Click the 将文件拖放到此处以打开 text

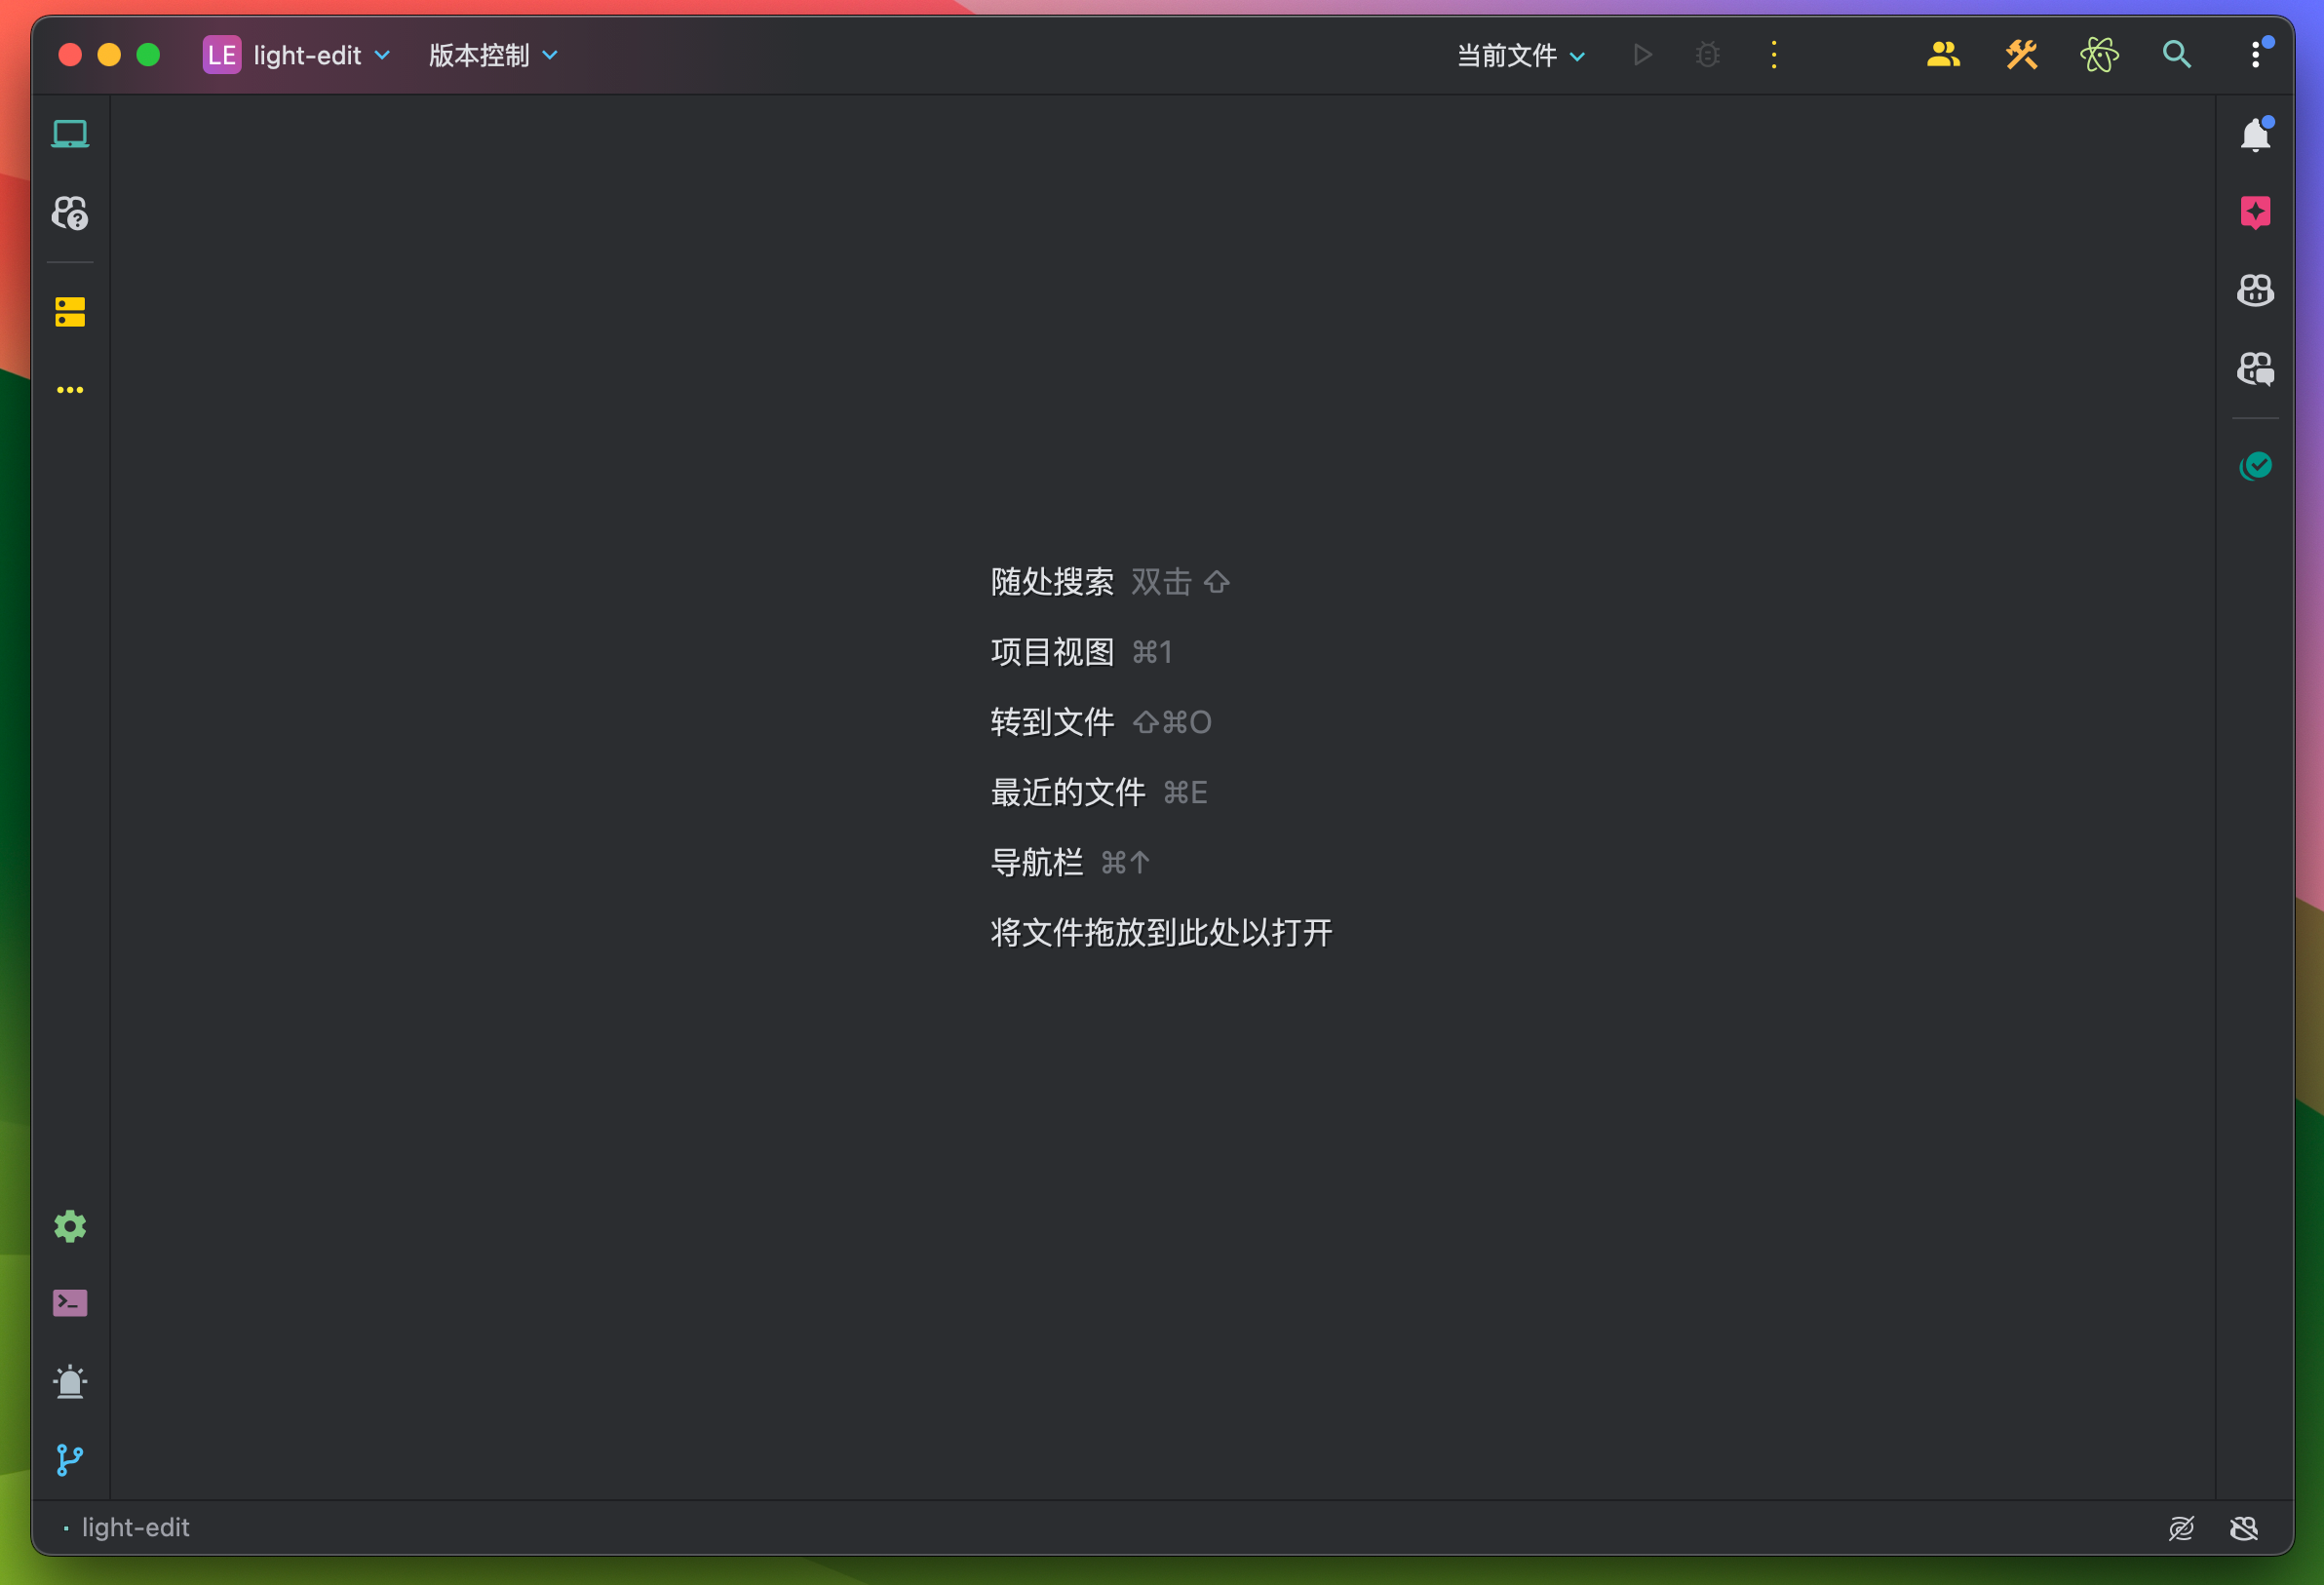pyautogui.click(x=1161, y=932)
